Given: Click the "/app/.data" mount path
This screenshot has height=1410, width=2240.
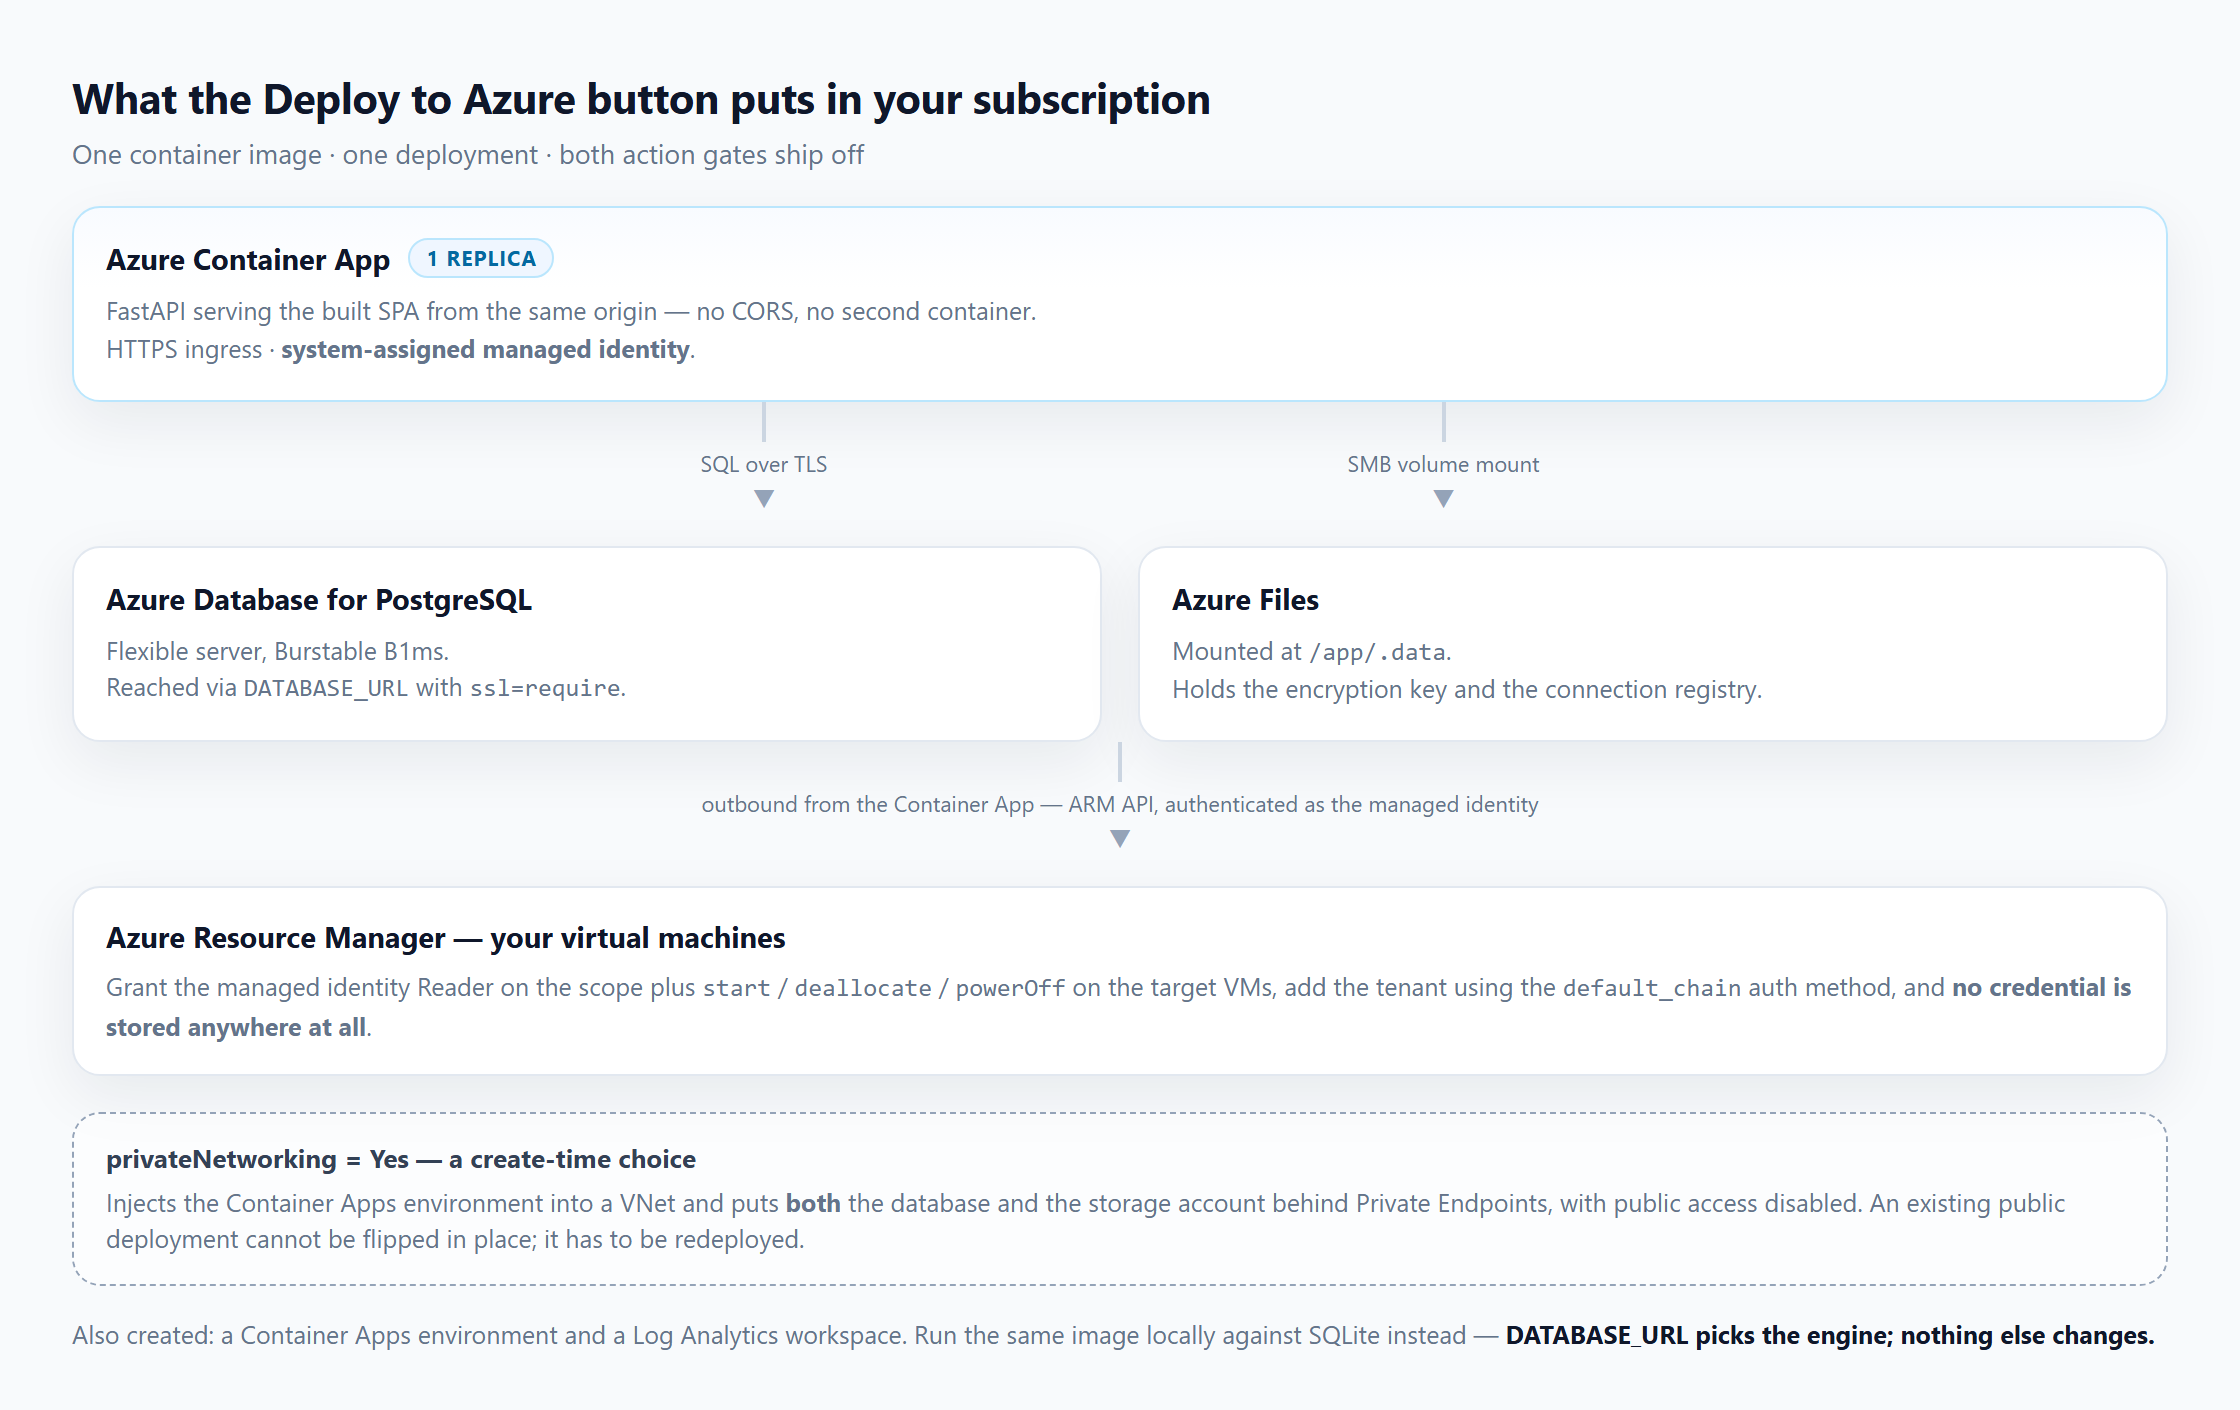Looking at the screenshot, I should click(1377, 652).
